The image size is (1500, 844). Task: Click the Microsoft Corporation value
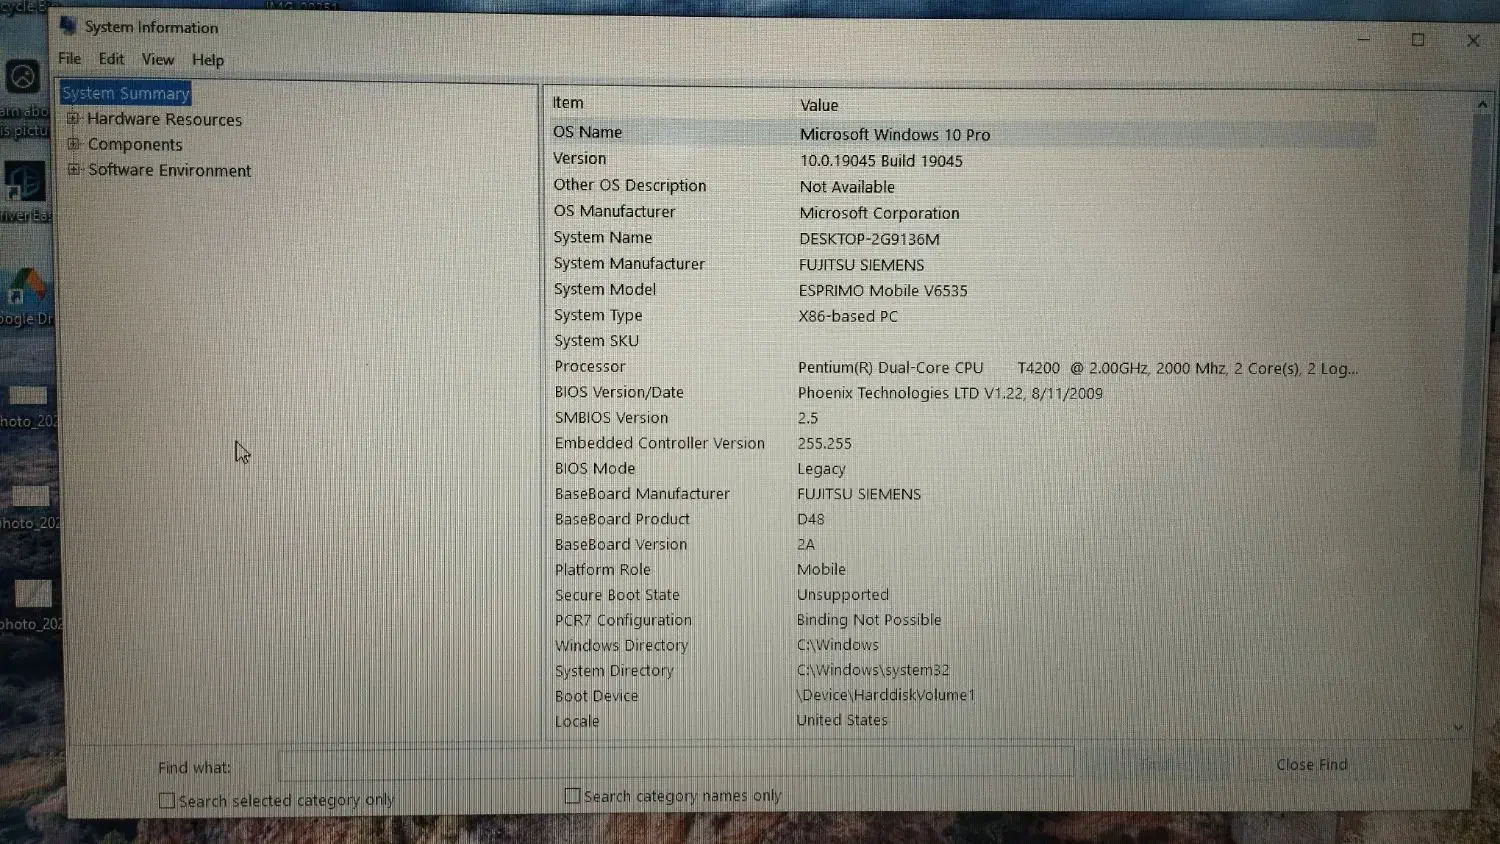(x=879, y=213)
